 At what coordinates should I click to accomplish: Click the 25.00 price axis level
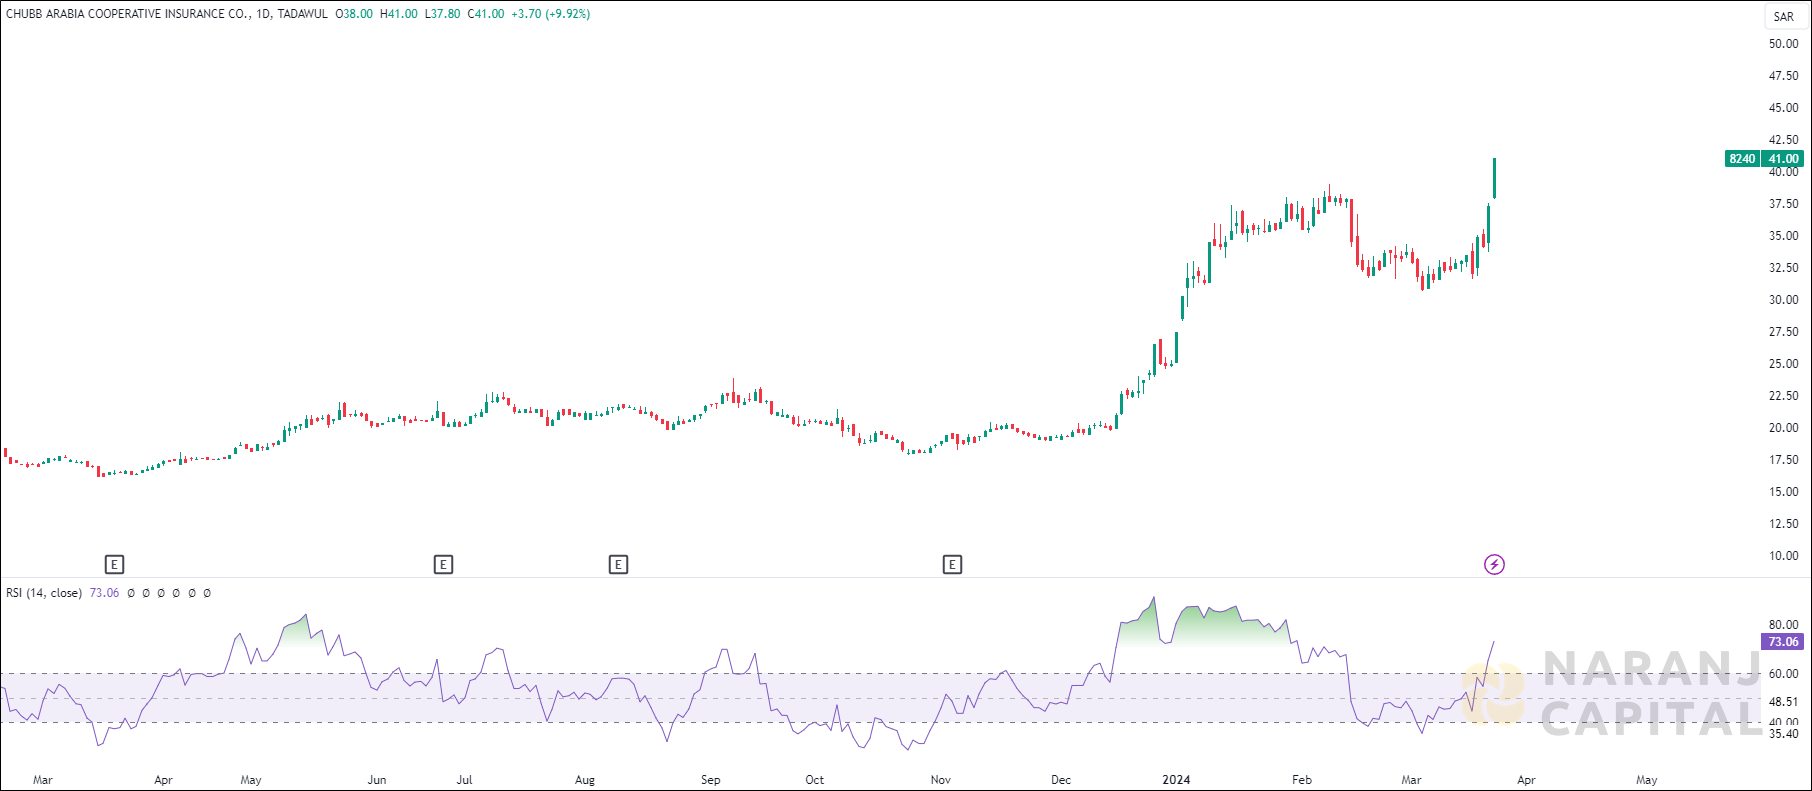click(x=1783, y=364)
